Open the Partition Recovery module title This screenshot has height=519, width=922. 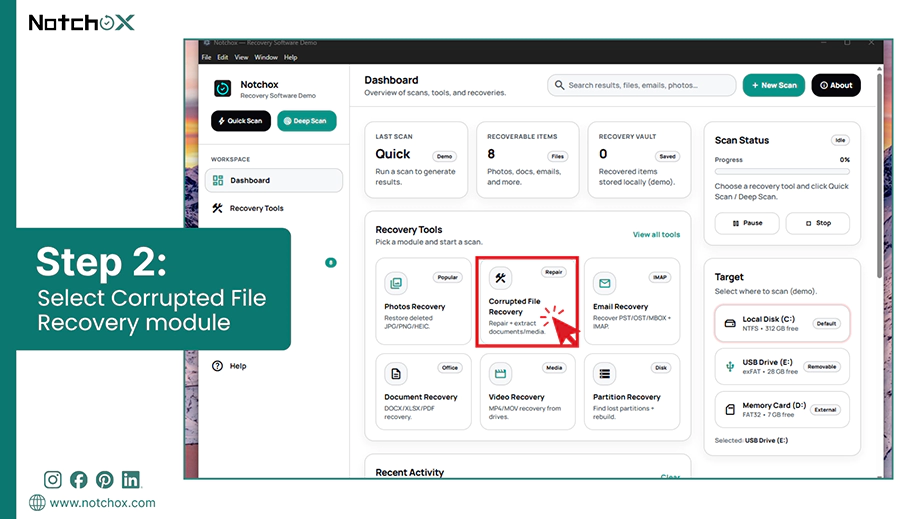[626, 397]
